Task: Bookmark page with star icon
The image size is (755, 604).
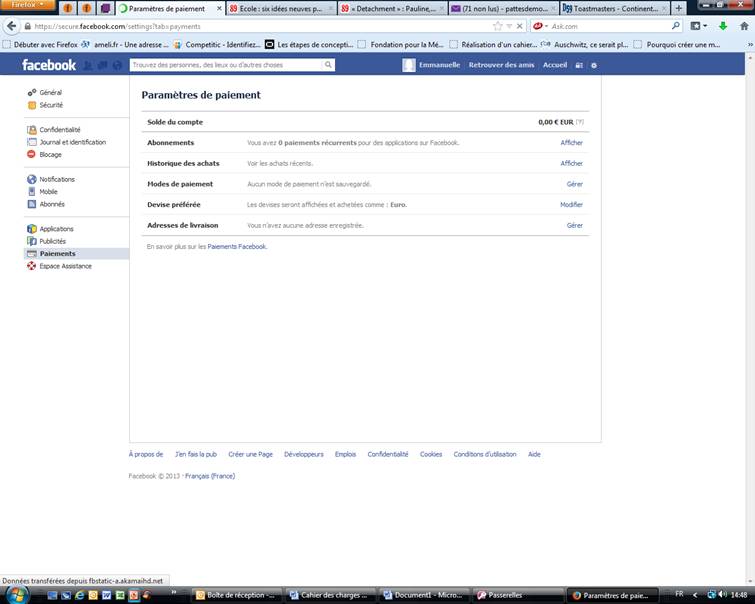Action: point(497,26)
